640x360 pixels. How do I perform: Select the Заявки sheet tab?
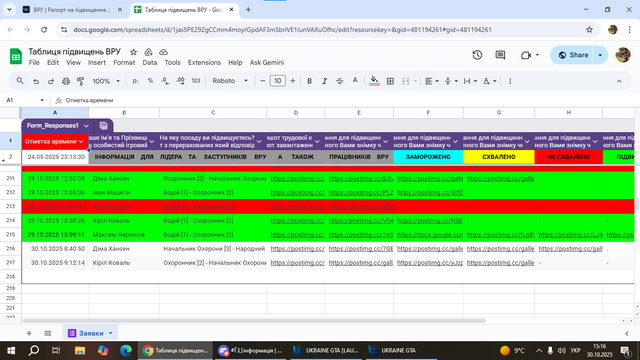(x=91, y=333)
